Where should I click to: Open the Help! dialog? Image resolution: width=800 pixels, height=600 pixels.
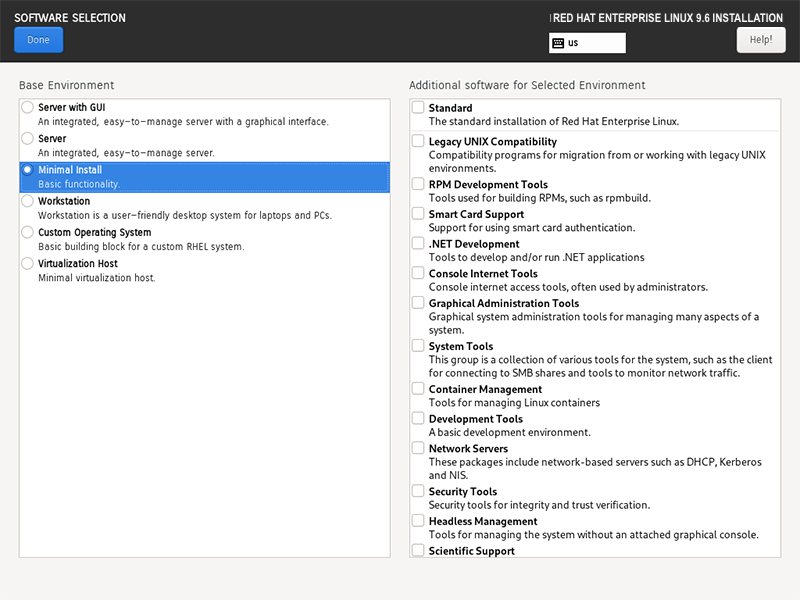pos(760,40)
